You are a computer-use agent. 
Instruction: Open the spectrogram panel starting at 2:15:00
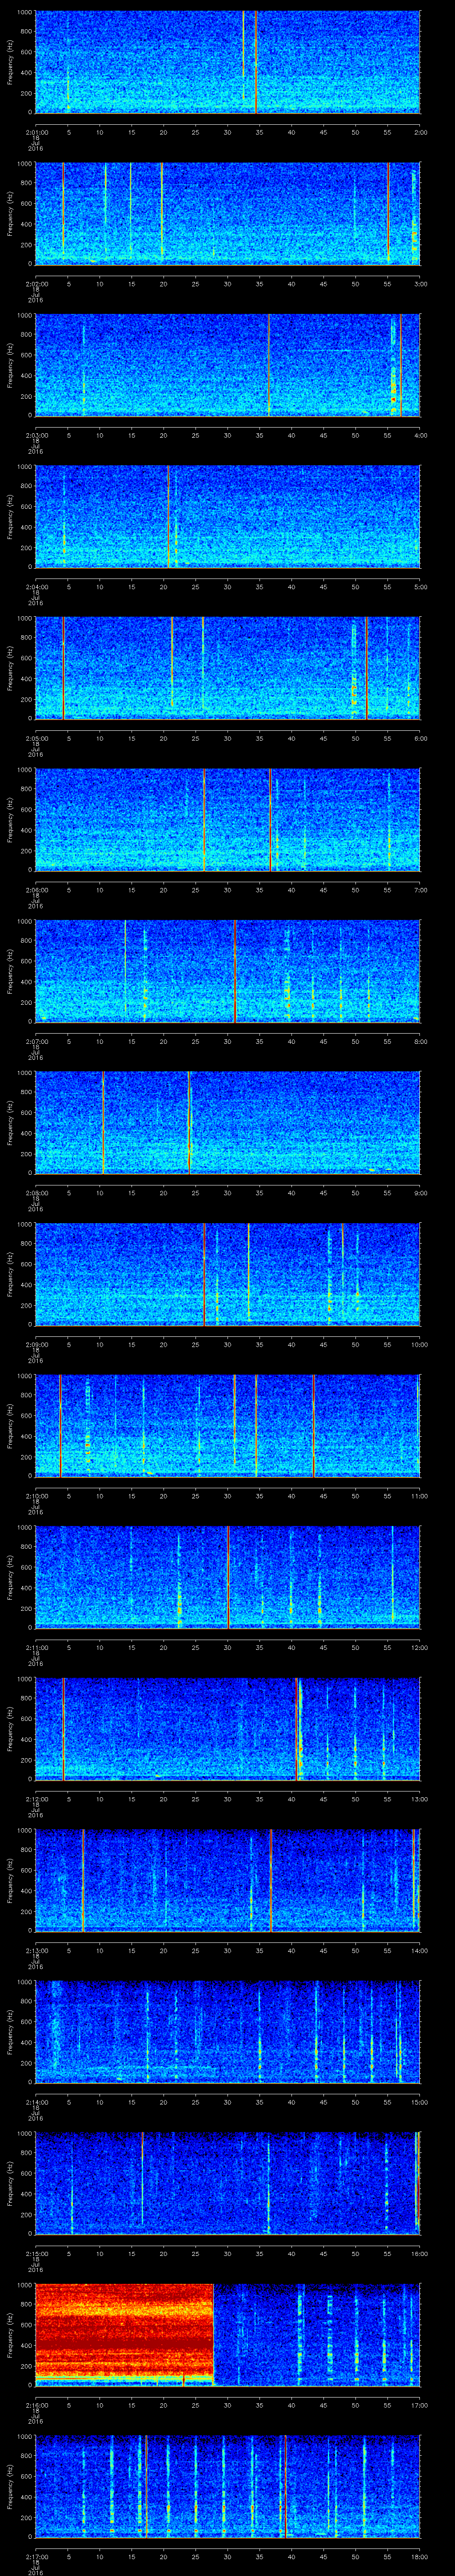[x=228, y=2183]
